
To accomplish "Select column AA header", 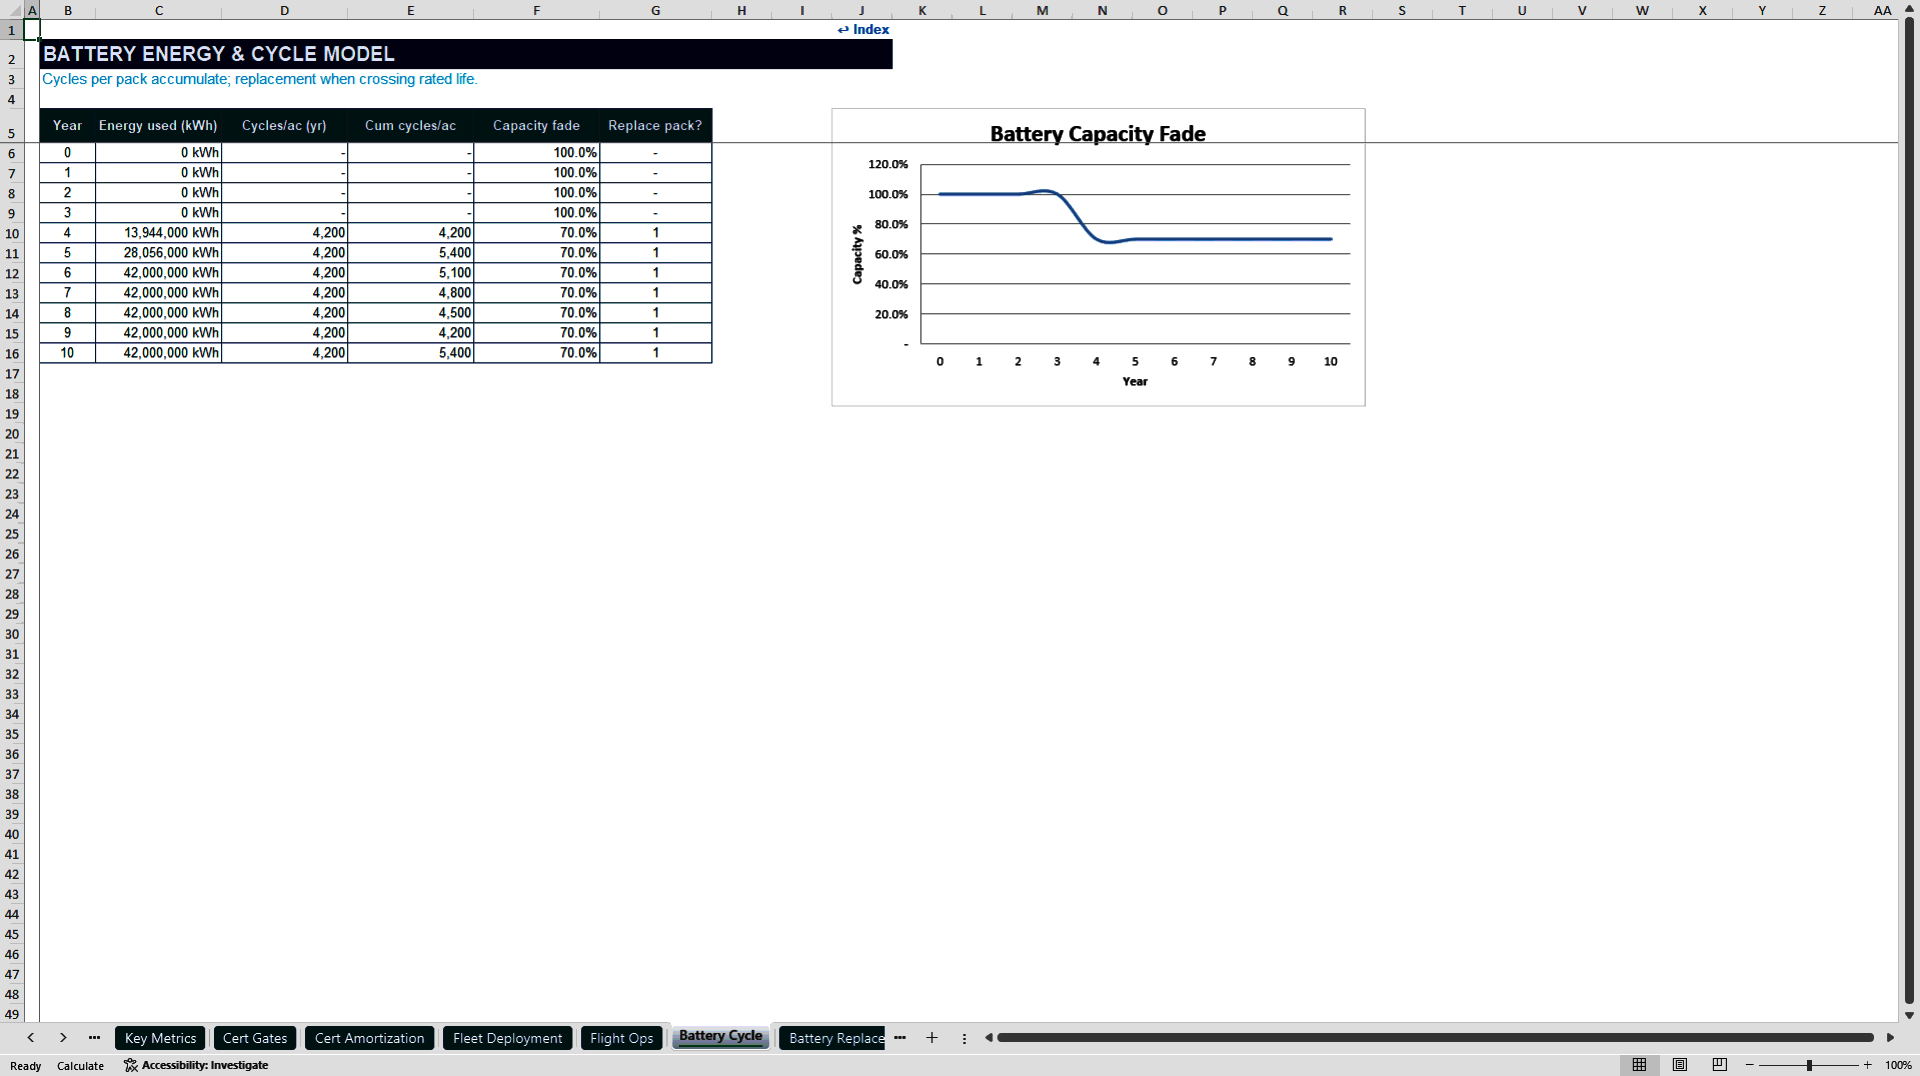I will (x=1882, y=10).
